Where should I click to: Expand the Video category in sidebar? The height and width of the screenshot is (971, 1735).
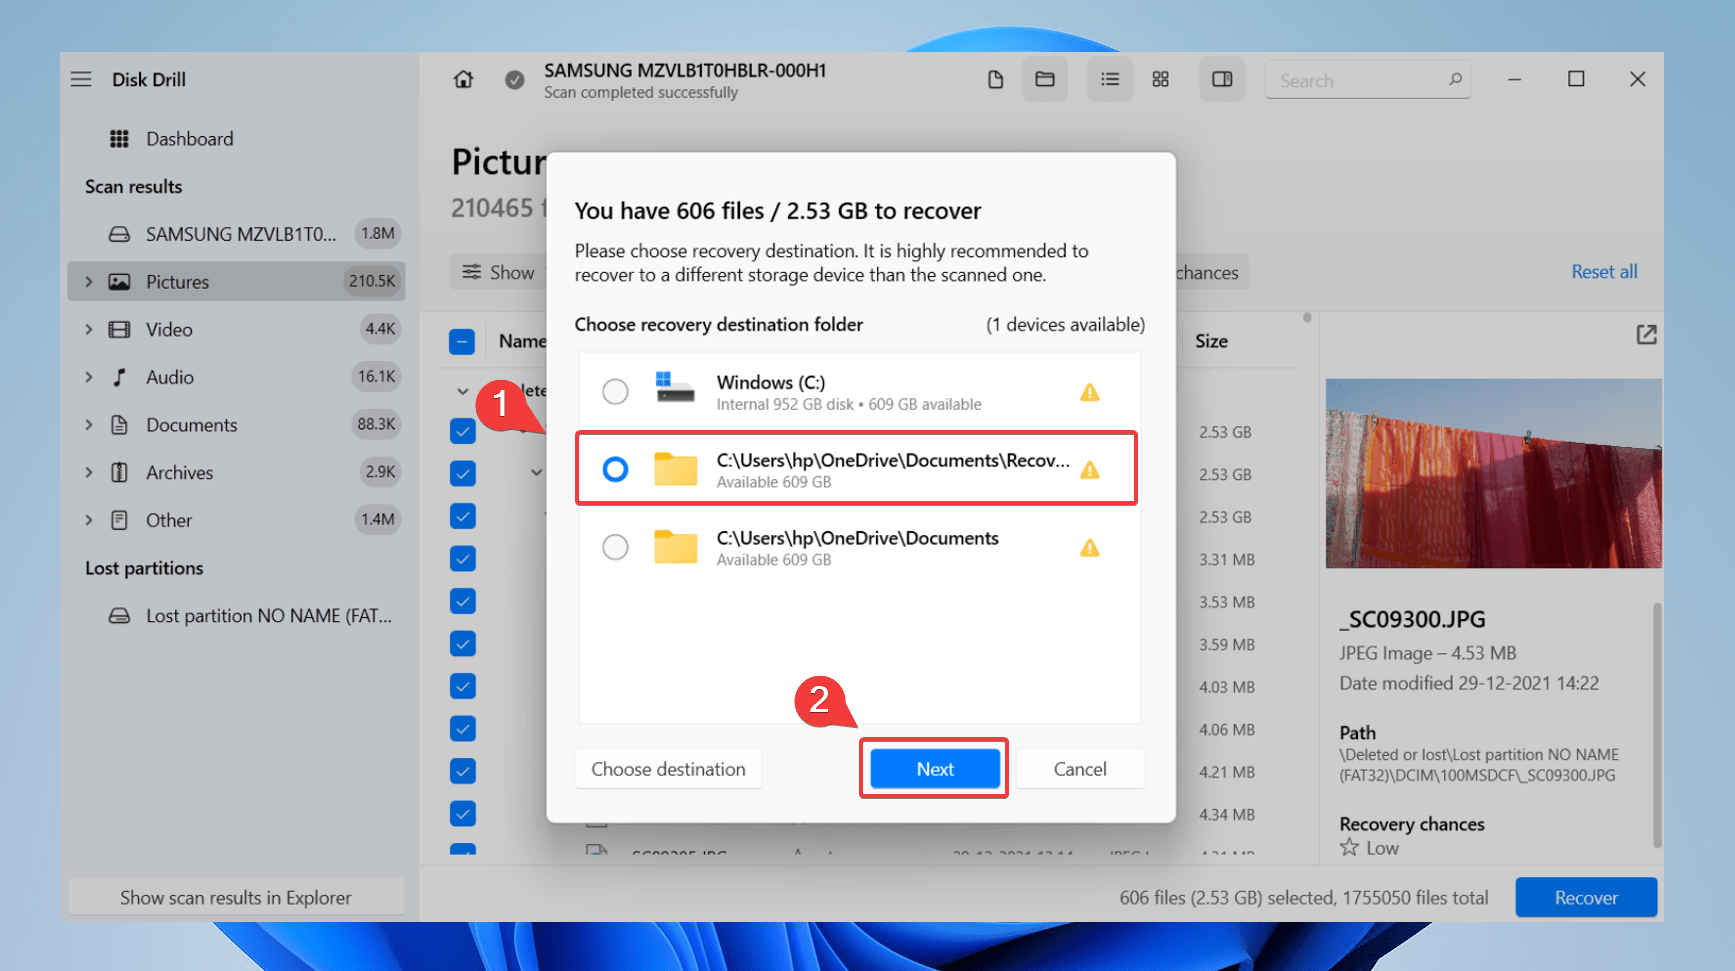(x=89, y=330)
